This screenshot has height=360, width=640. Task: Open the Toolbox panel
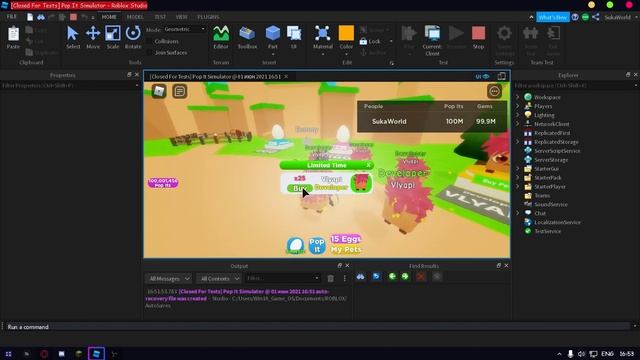click(247, 37)
